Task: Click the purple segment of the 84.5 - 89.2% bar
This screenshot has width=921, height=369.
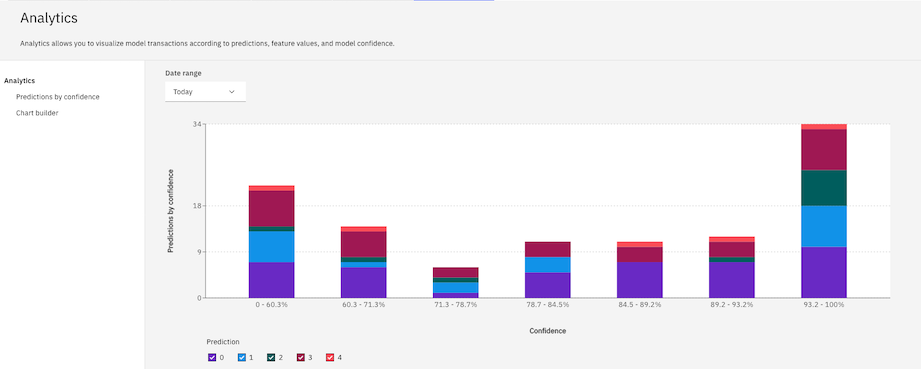Action: 640,280
